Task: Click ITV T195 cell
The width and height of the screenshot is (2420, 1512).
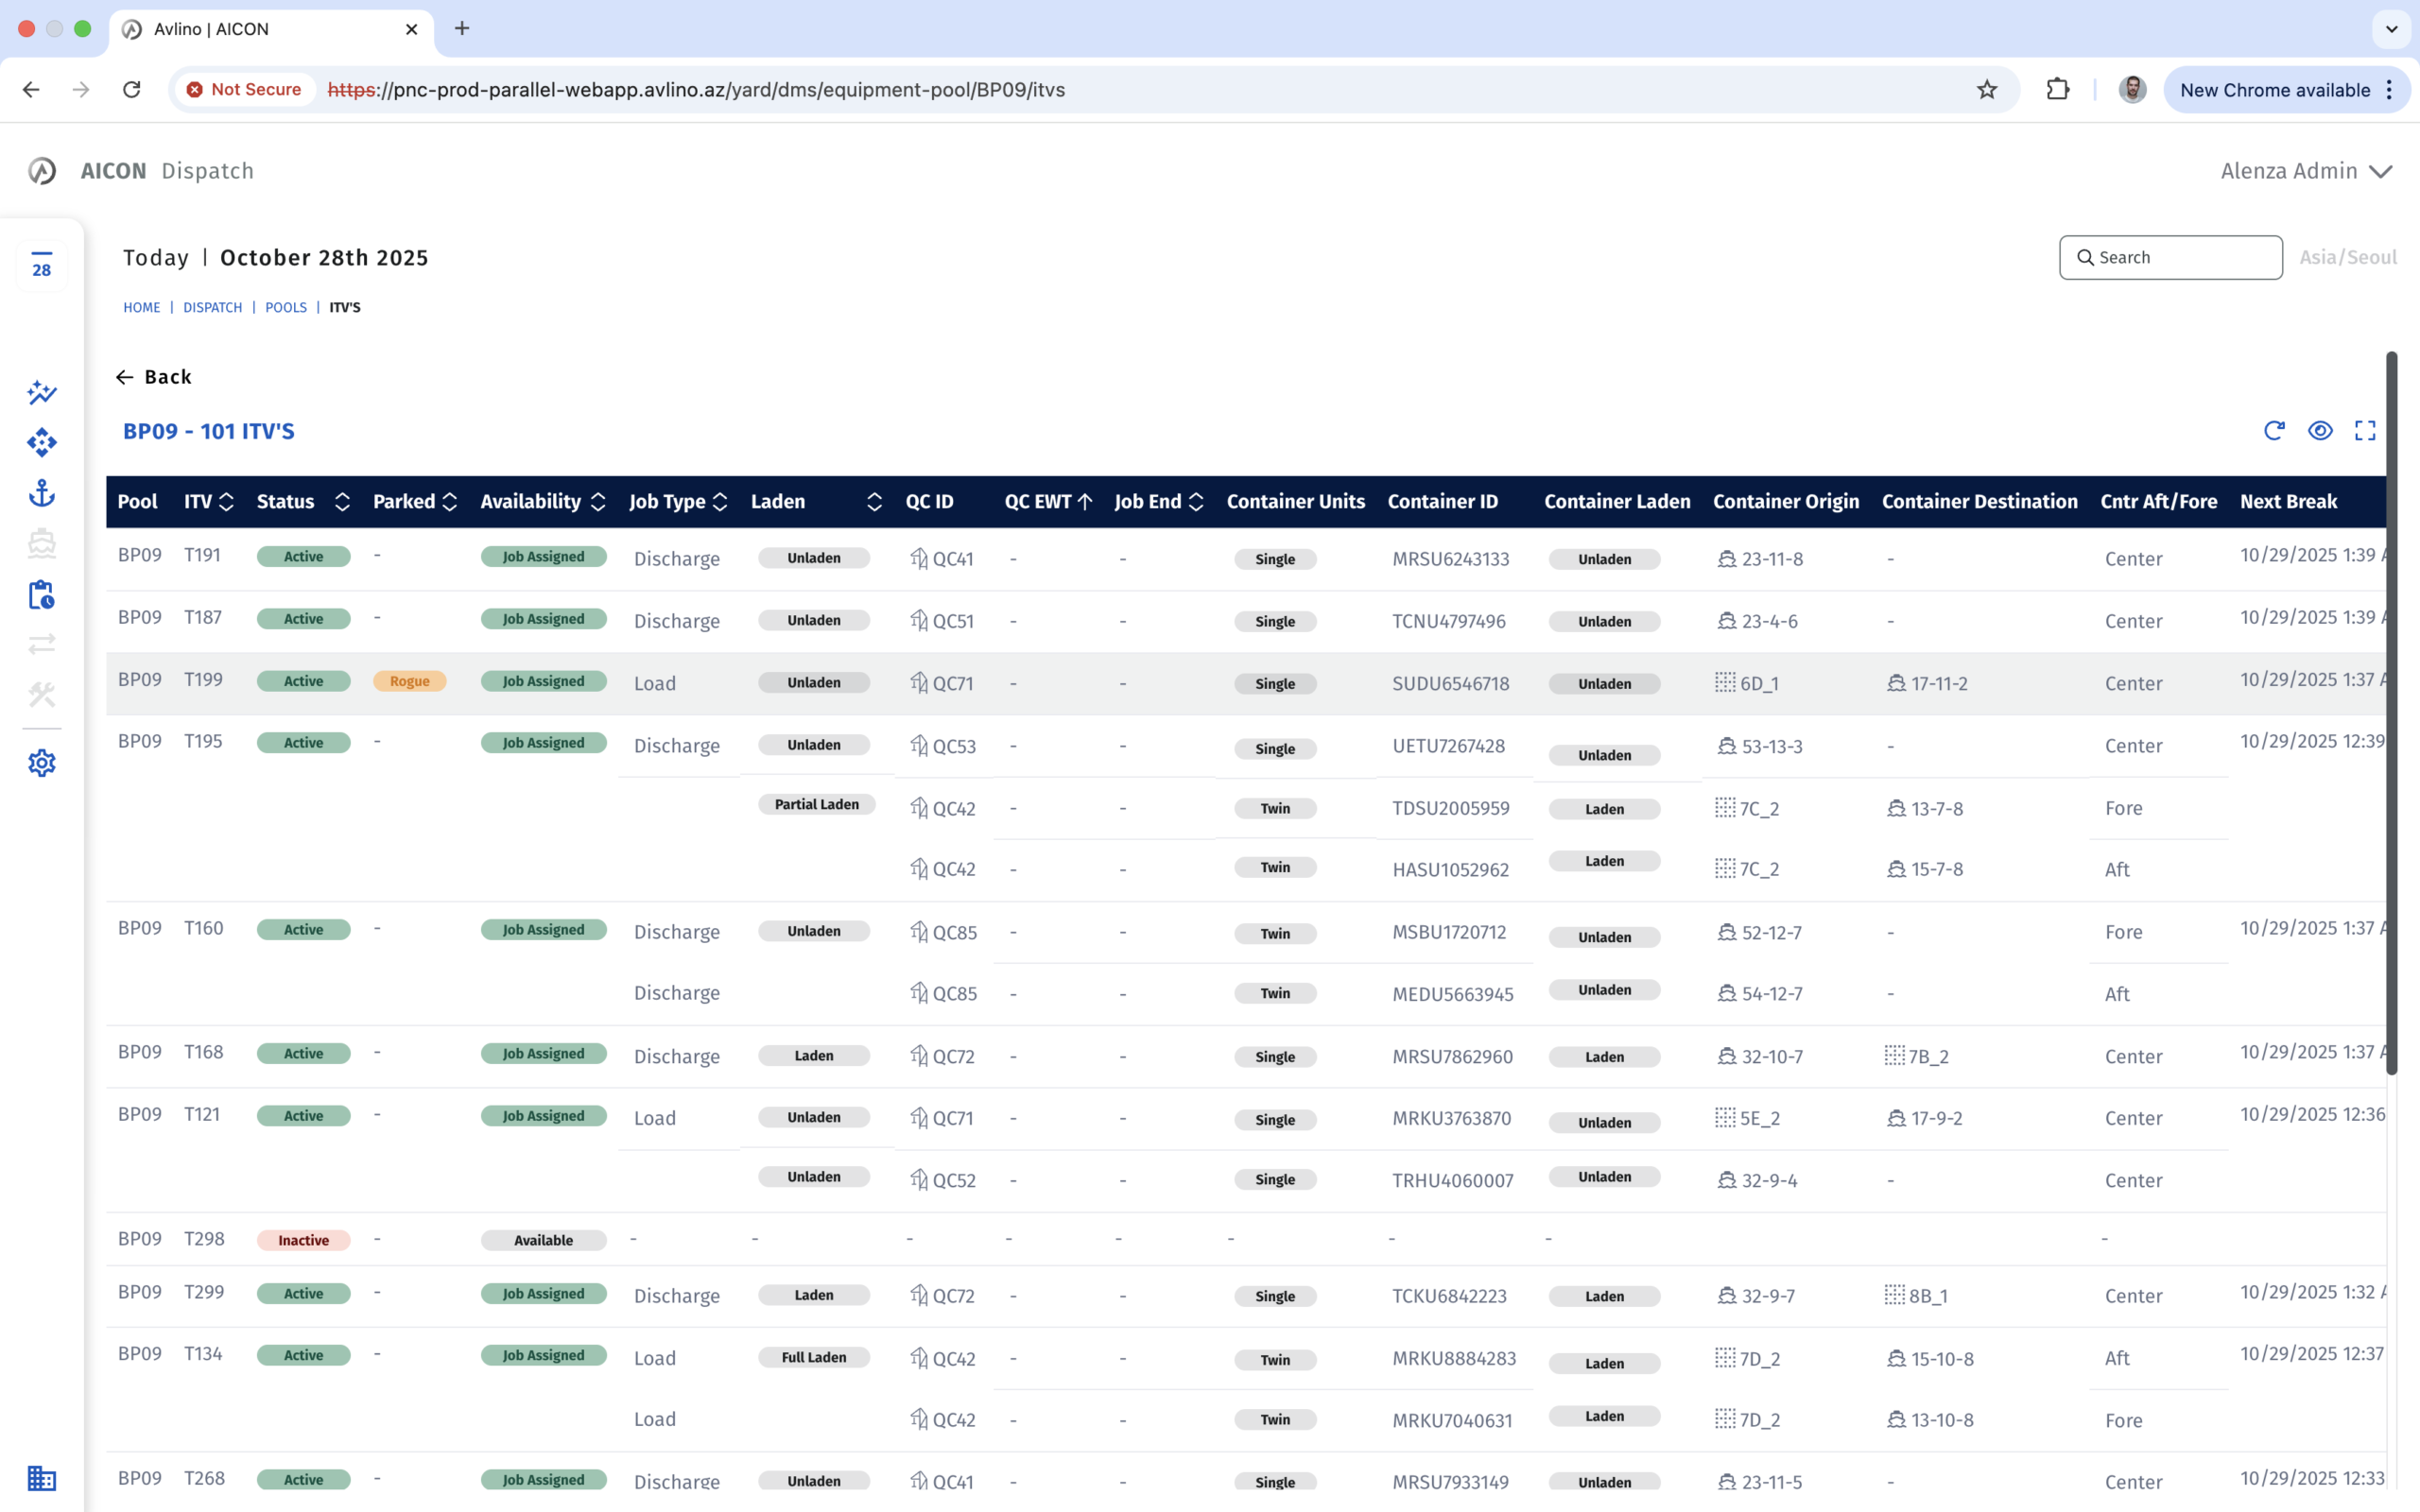Action: coord(203,741)
